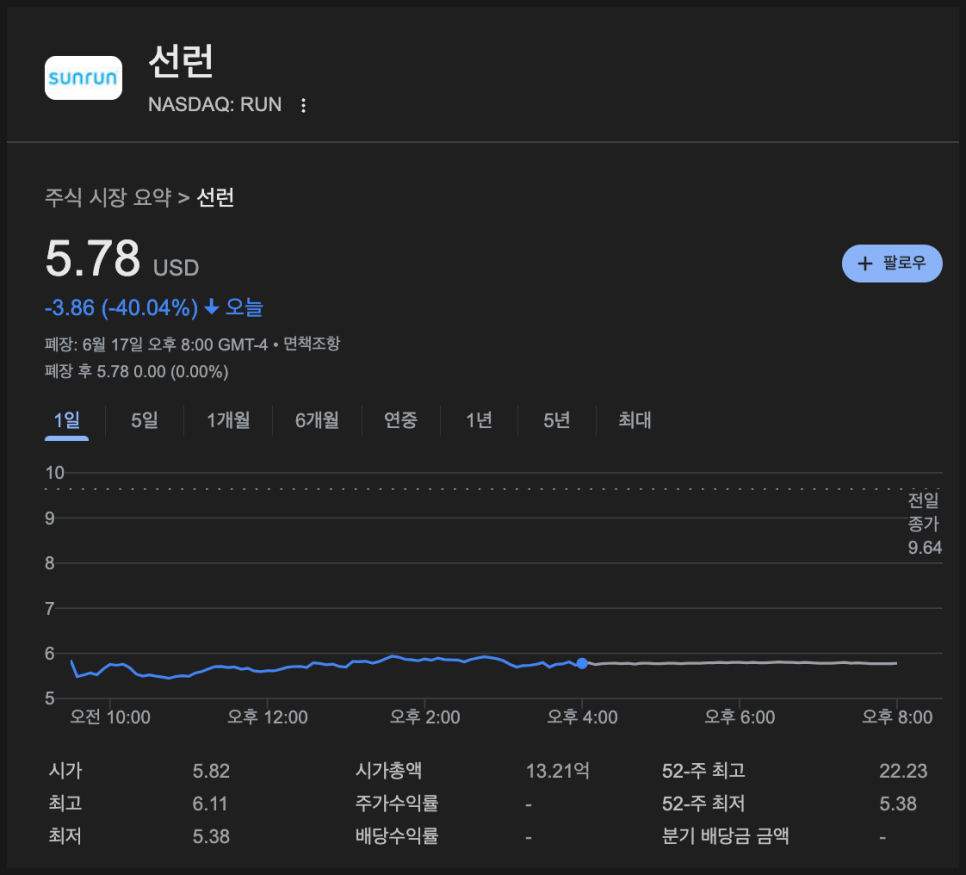The width and height of the screenshot is (966, 875).
Task: Switch to the 1개월 chart range tab
Action: point(229,420)
